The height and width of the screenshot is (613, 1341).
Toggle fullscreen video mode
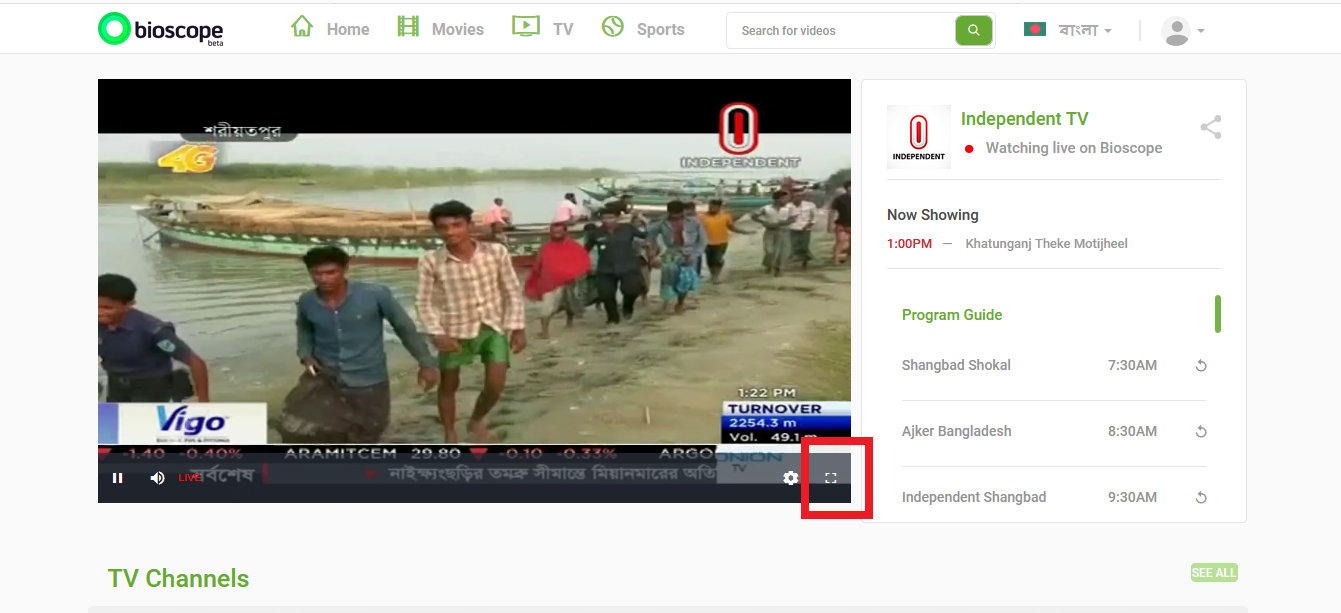[x=830, y=478]
